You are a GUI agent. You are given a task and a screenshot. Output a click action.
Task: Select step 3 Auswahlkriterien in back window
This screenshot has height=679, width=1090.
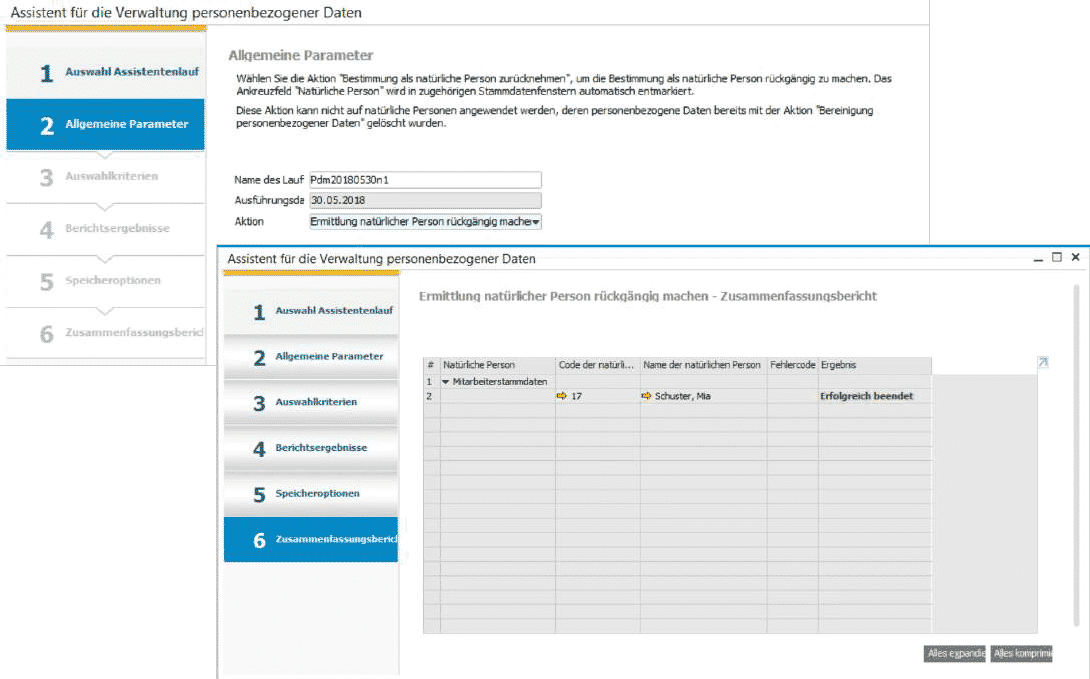(x=106, y=177)
